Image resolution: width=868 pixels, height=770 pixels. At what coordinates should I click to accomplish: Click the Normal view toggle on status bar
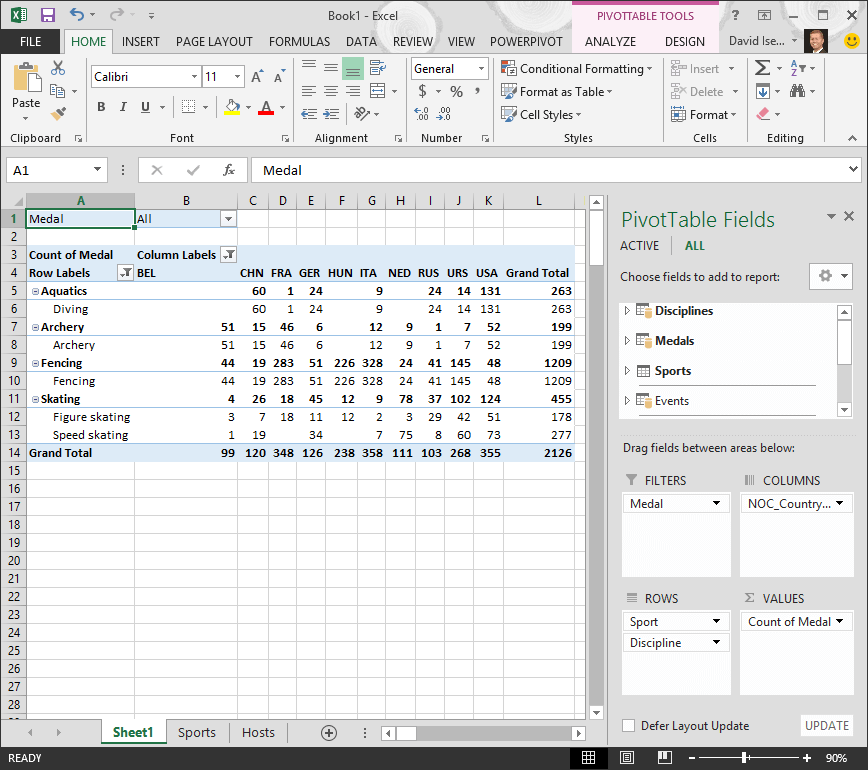pyautogui.click(x=588, y=758)
